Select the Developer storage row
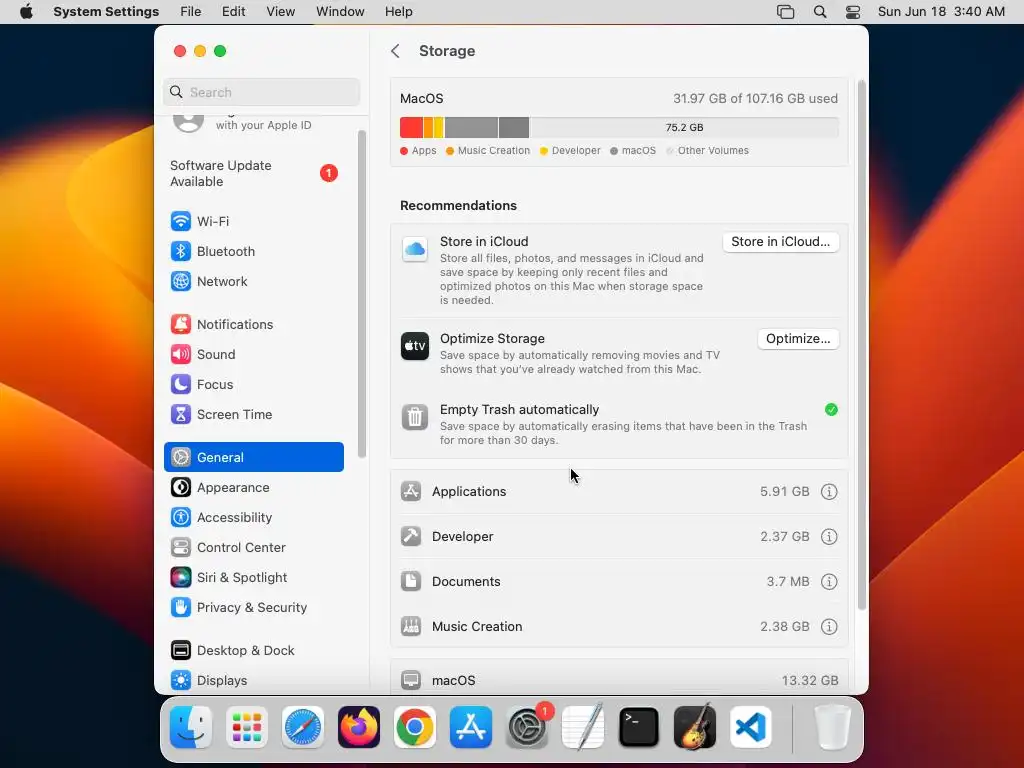The height and width of the screenshot is (768, 1024). (x=619, y=537)
